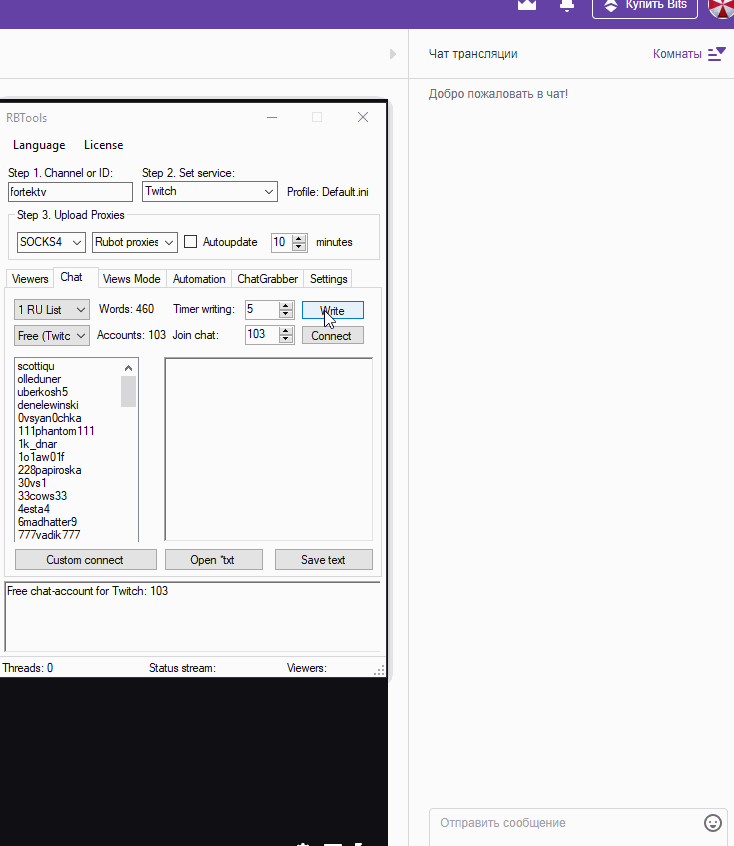Close the RBTools window

[363, 117]
